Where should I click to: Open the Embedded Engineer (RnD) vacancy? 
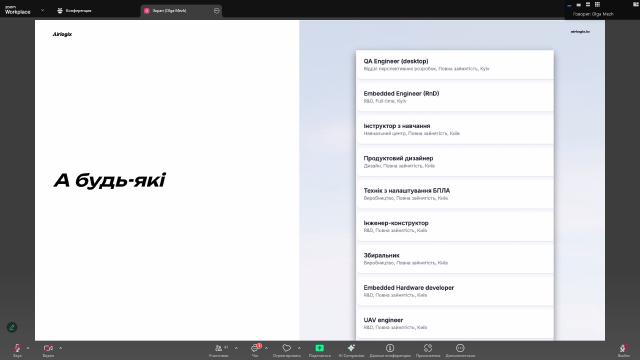[455, 97]
